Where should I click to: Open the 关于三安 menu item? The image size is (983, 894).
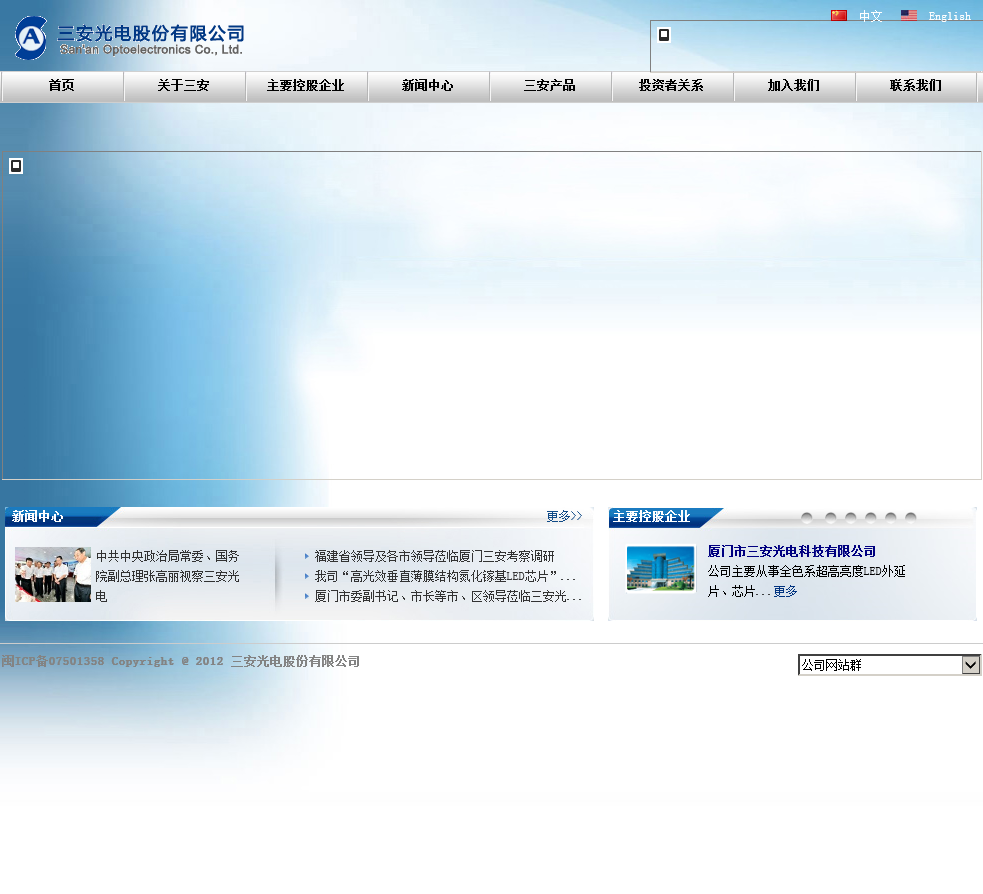point(184,86)
